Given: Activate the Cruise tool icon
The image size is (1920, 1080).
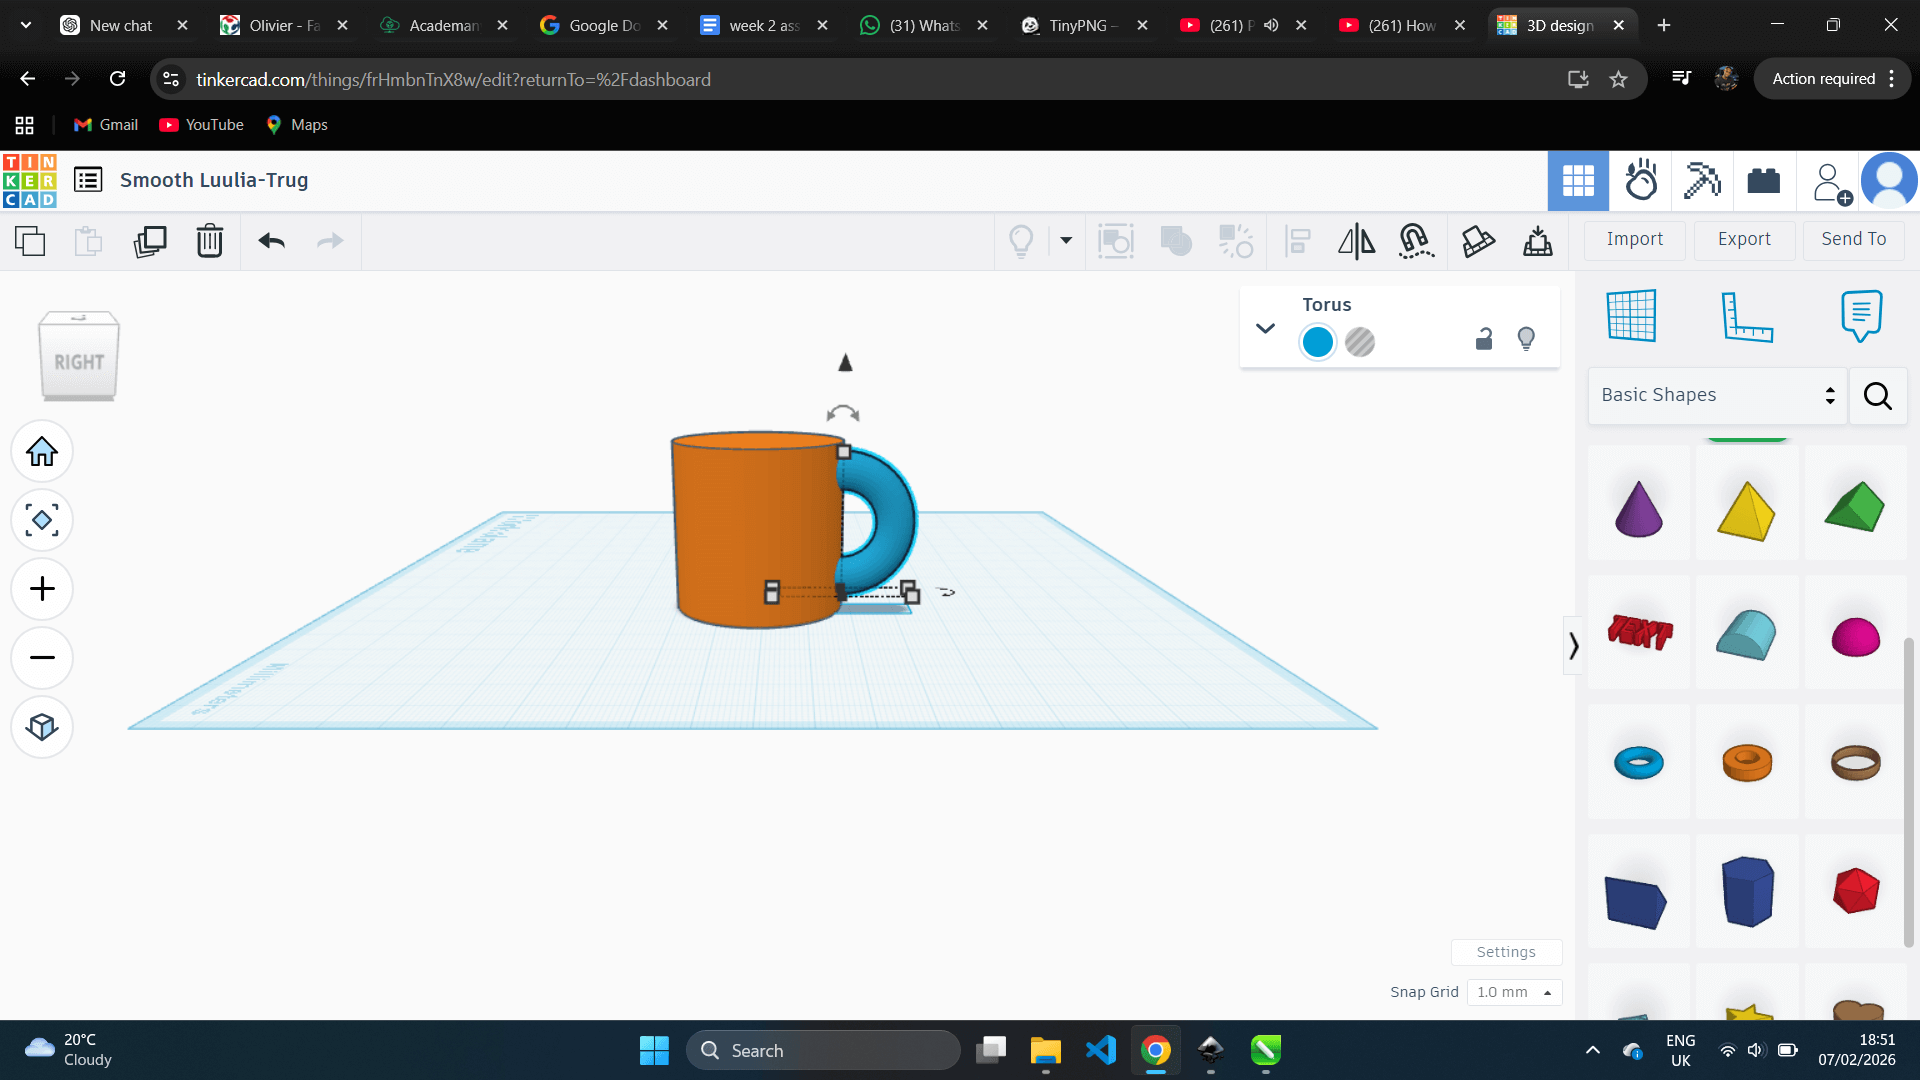Looking at the screenshot, I should point(1416,241).
